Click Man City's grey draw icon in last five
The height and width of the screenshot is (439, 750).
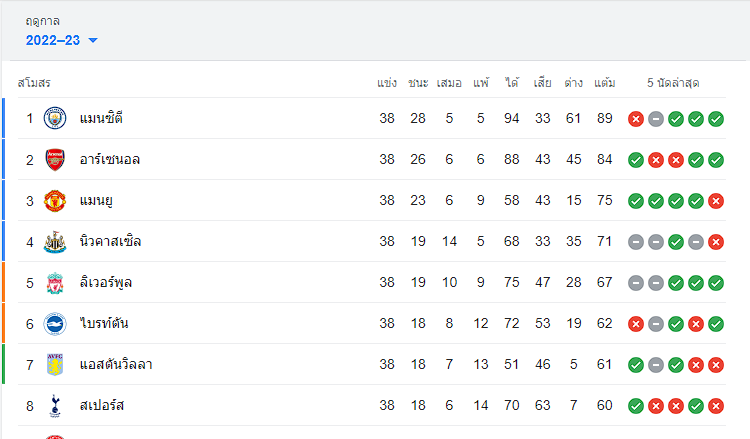click(656, 119)
